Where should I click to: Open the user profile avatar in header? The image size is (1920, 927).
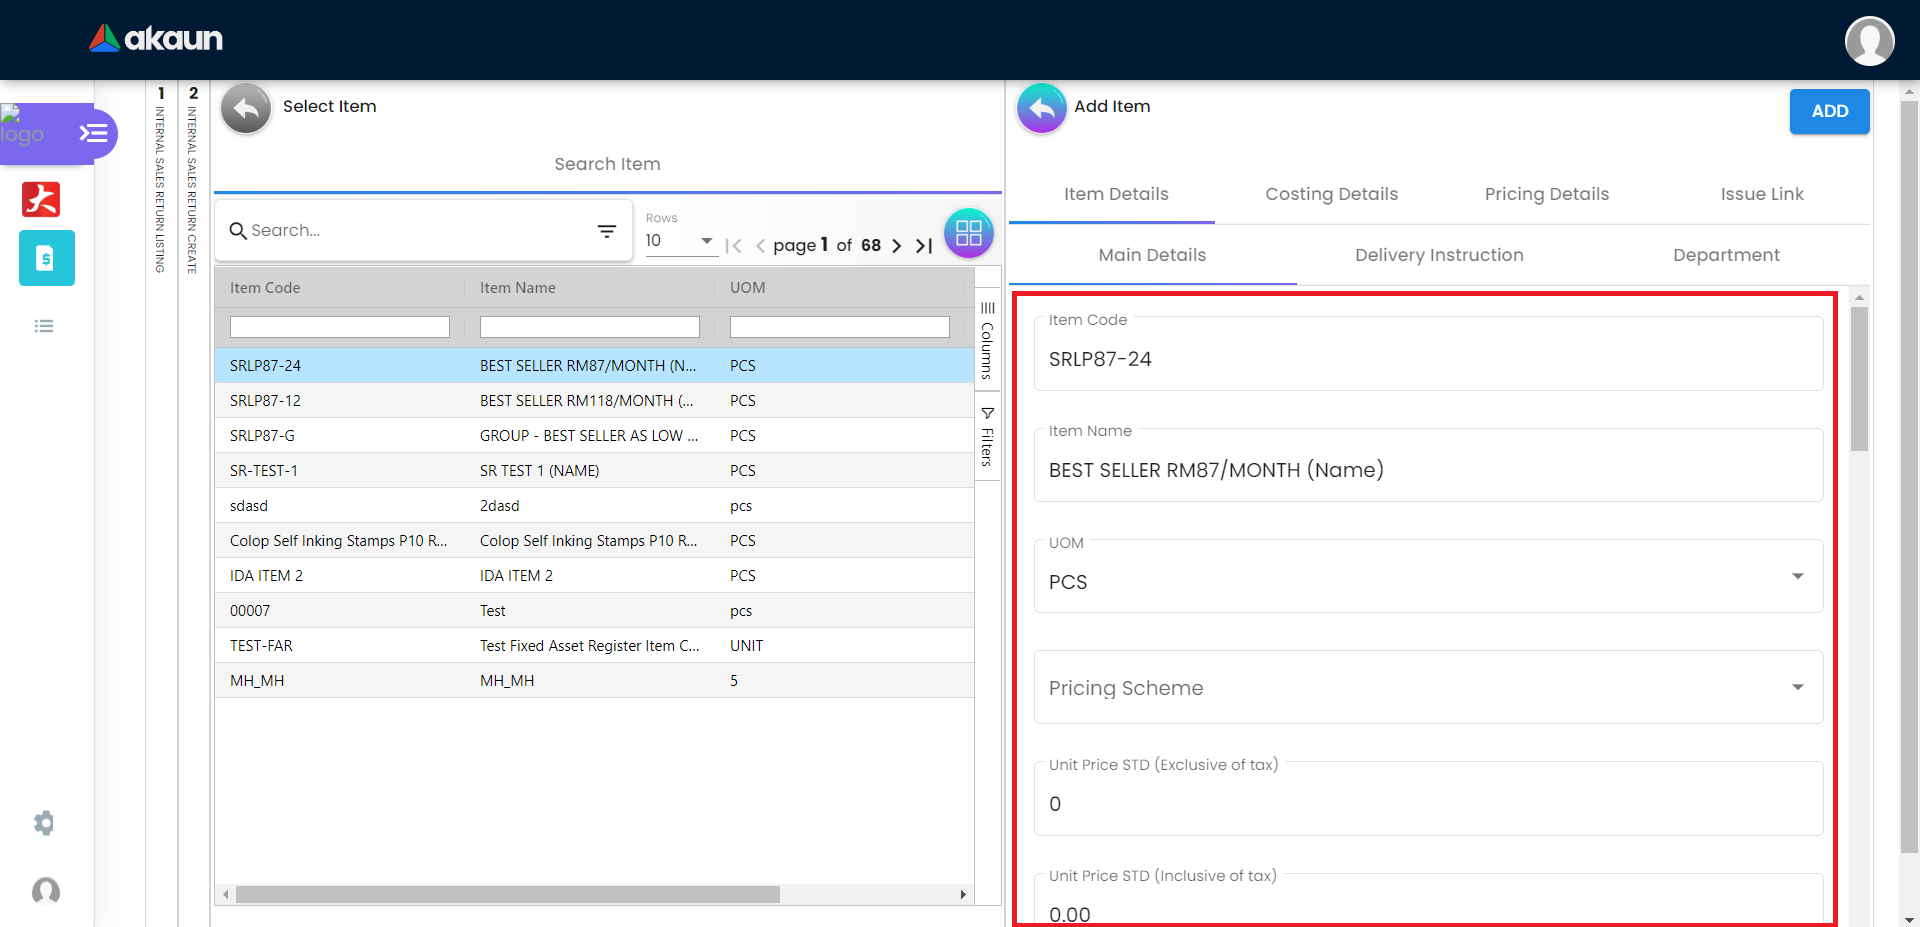[1869, 41]
